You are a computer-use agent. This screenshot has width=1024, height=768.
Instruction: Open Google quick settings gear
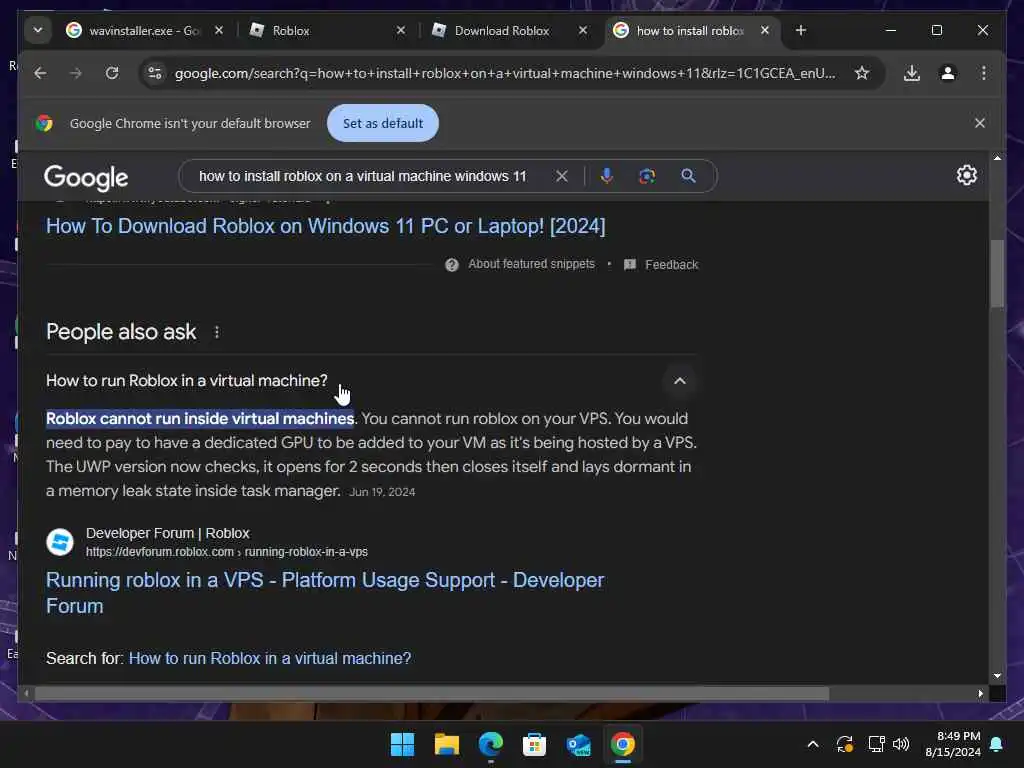[967, 175]
